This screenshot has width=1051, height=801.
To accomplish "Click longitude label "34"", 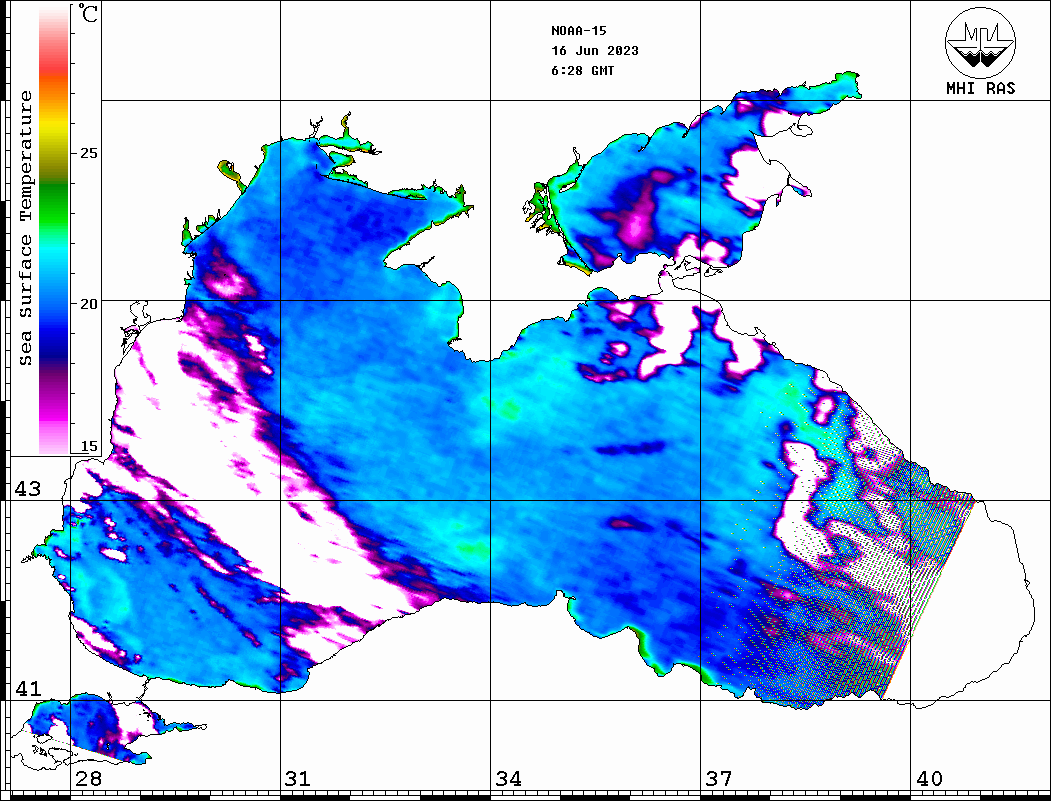I will [508, 778].
